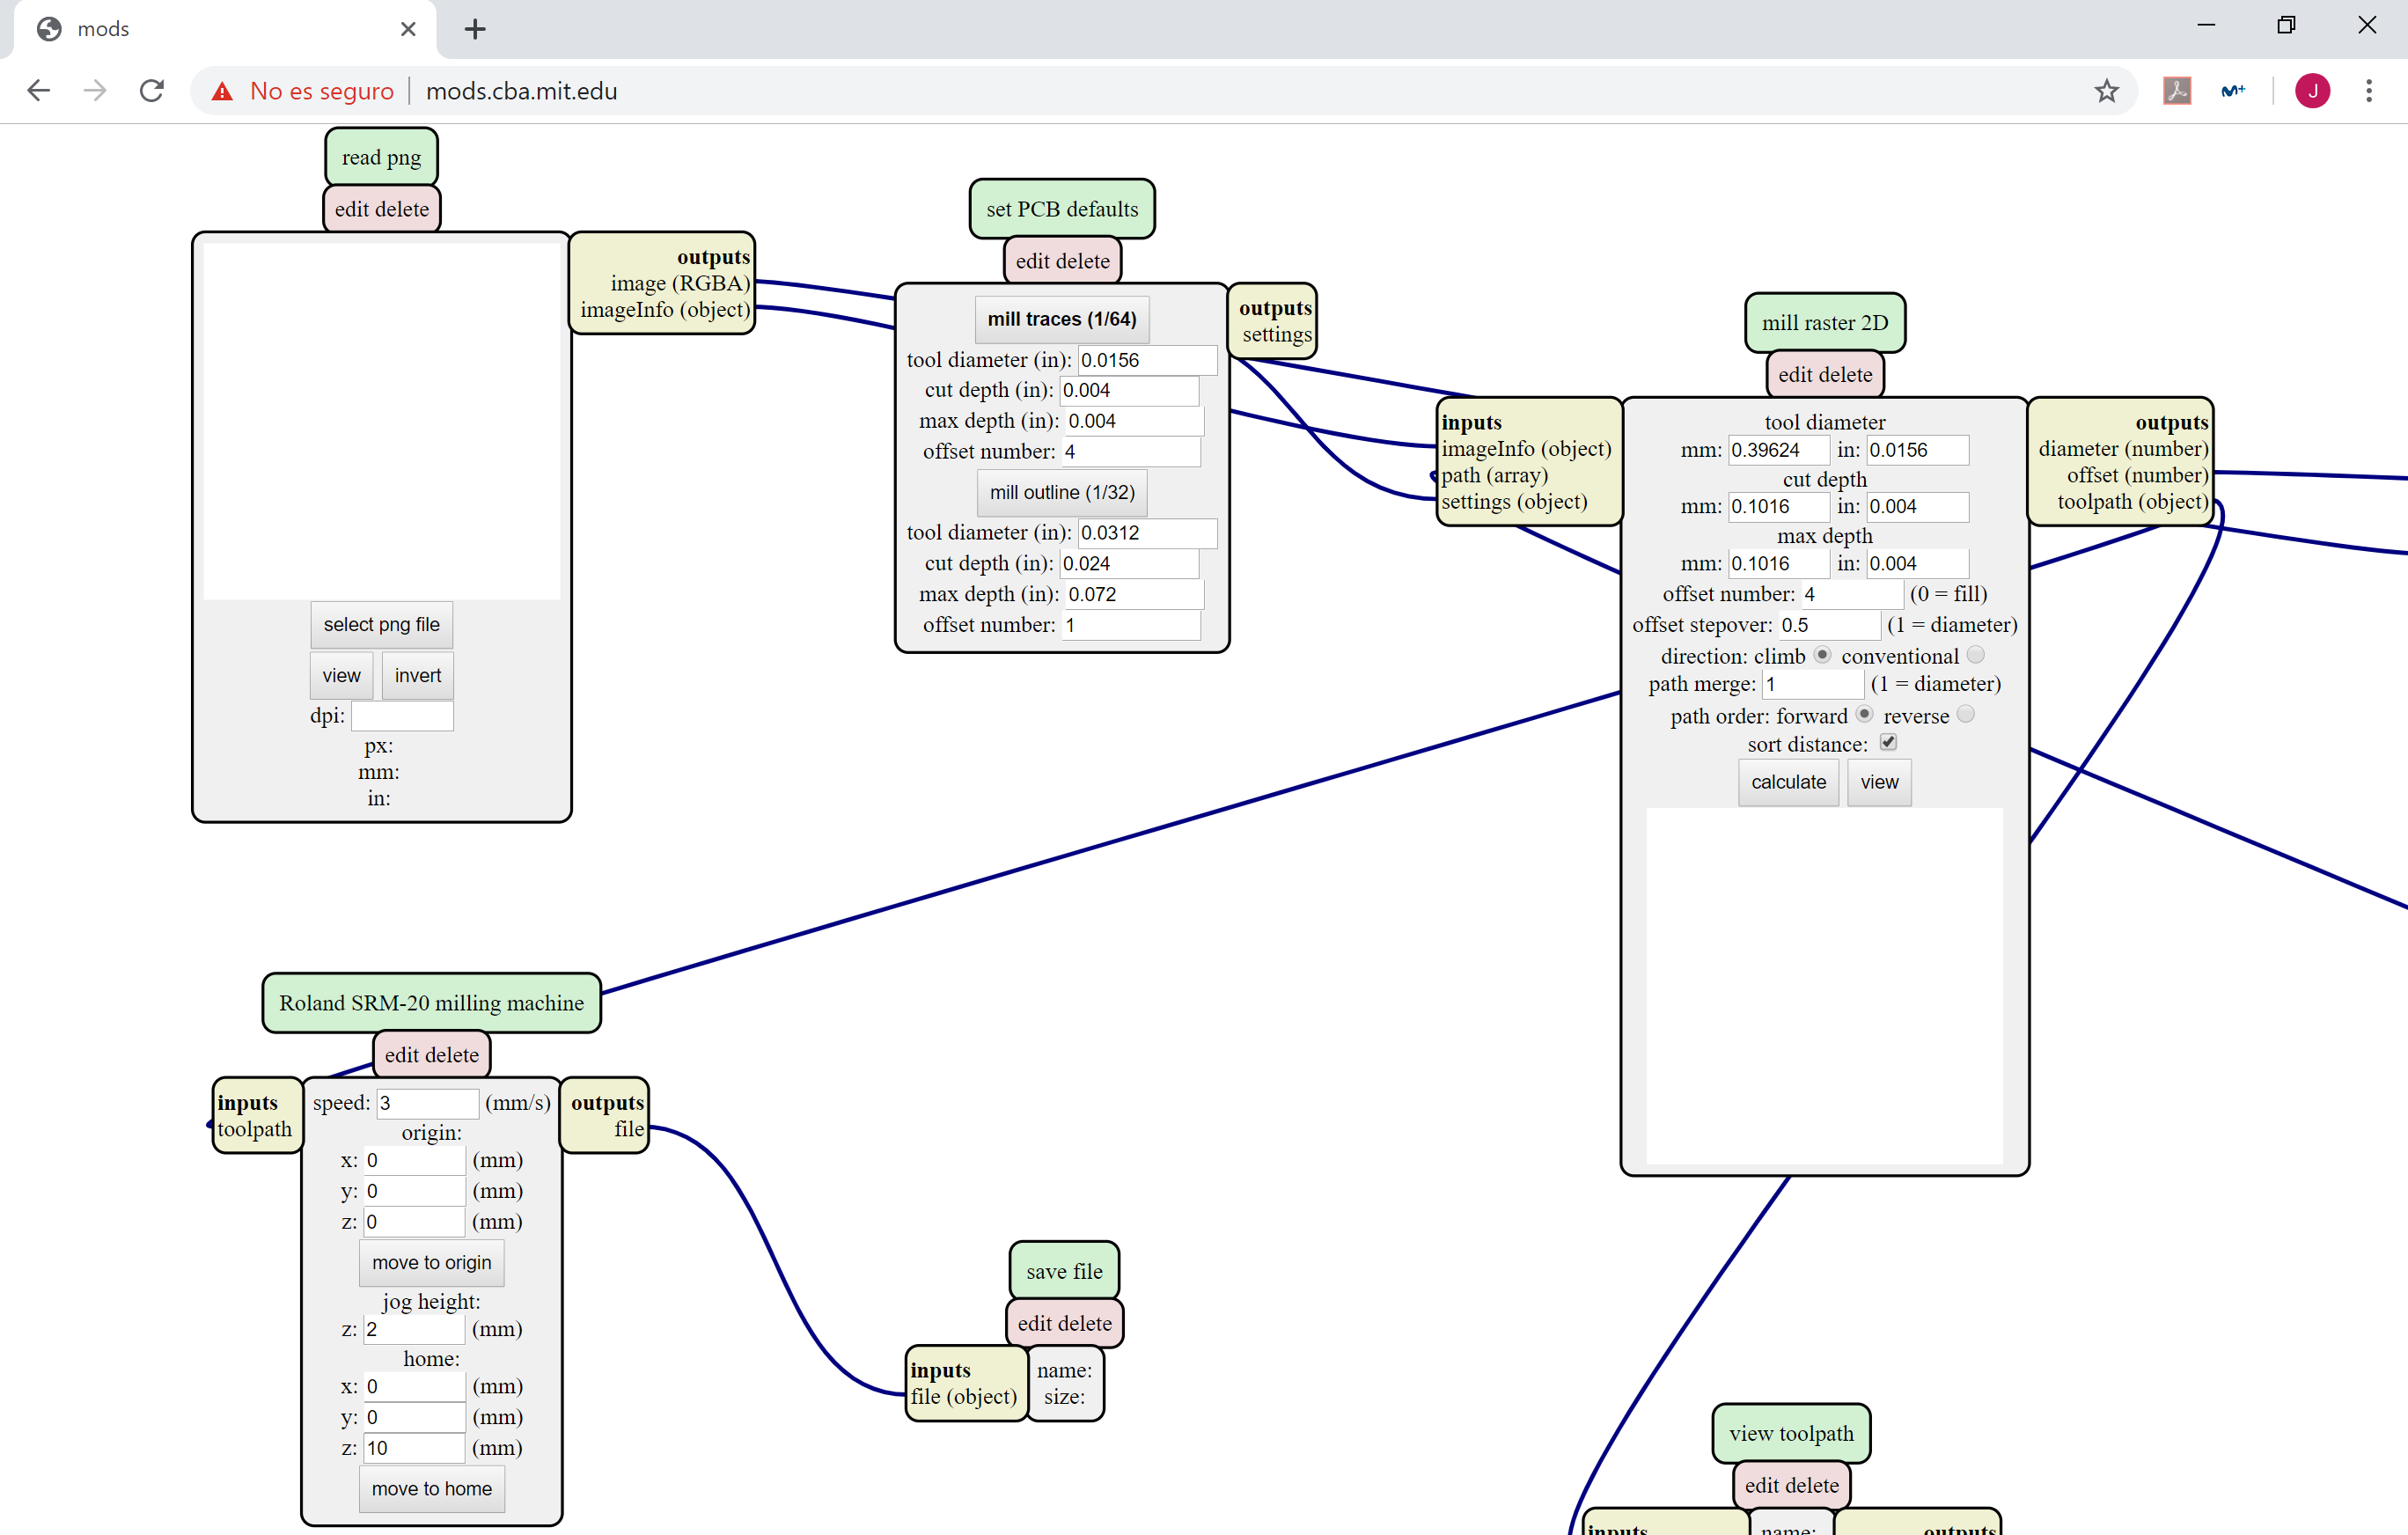2408x1535 pixels.
Task: Click the browser back arrow
Action: click(39, 91)
